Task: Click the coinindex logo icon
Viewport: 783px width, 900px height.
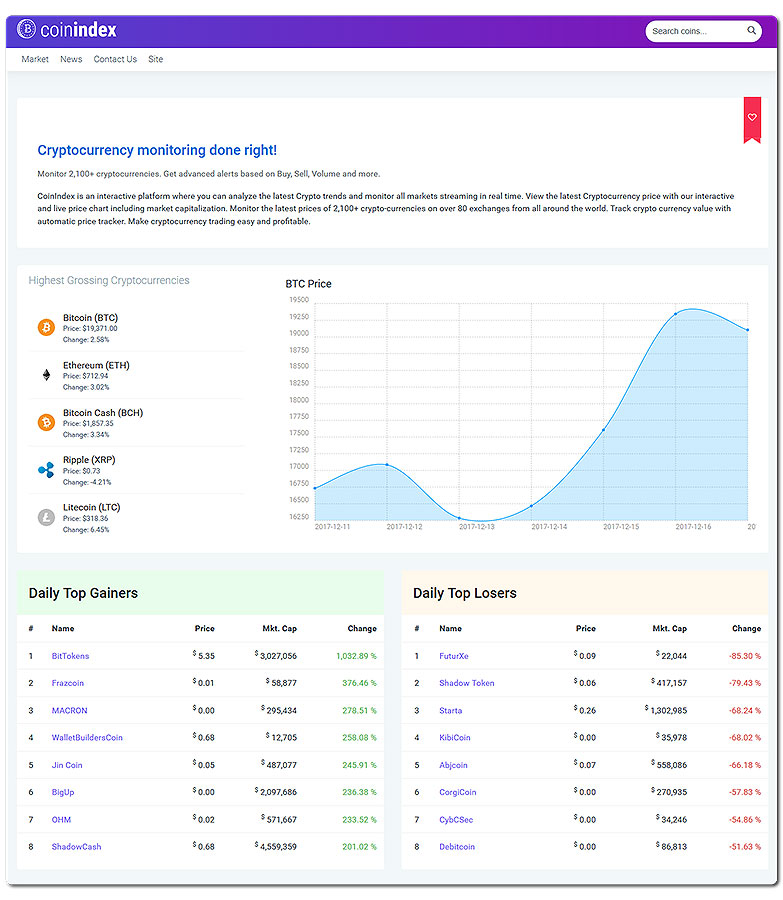Action: click(x=26, y=29)
